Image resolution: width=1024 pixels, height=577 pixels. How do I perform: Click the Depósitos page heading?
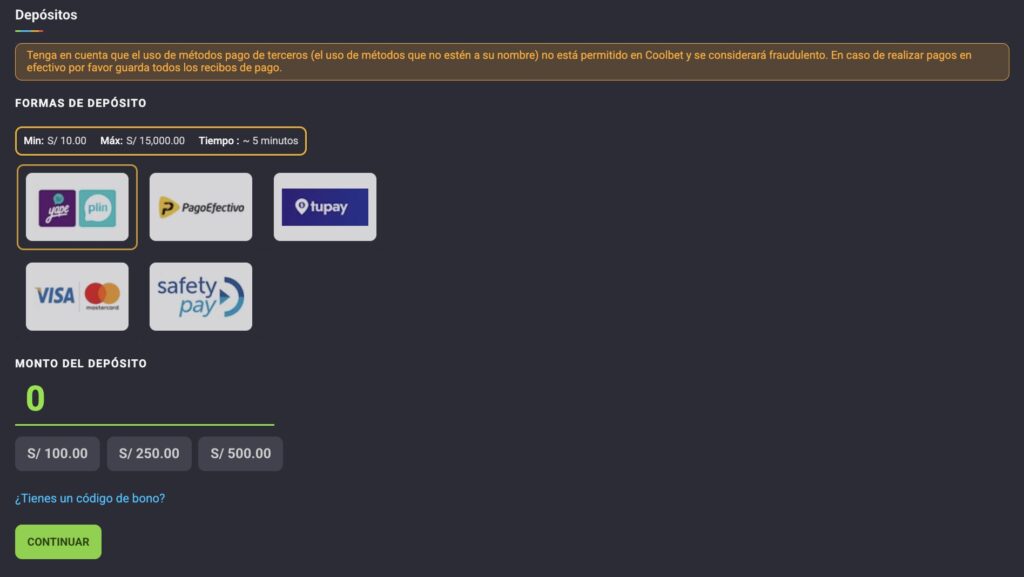point(46,15)
